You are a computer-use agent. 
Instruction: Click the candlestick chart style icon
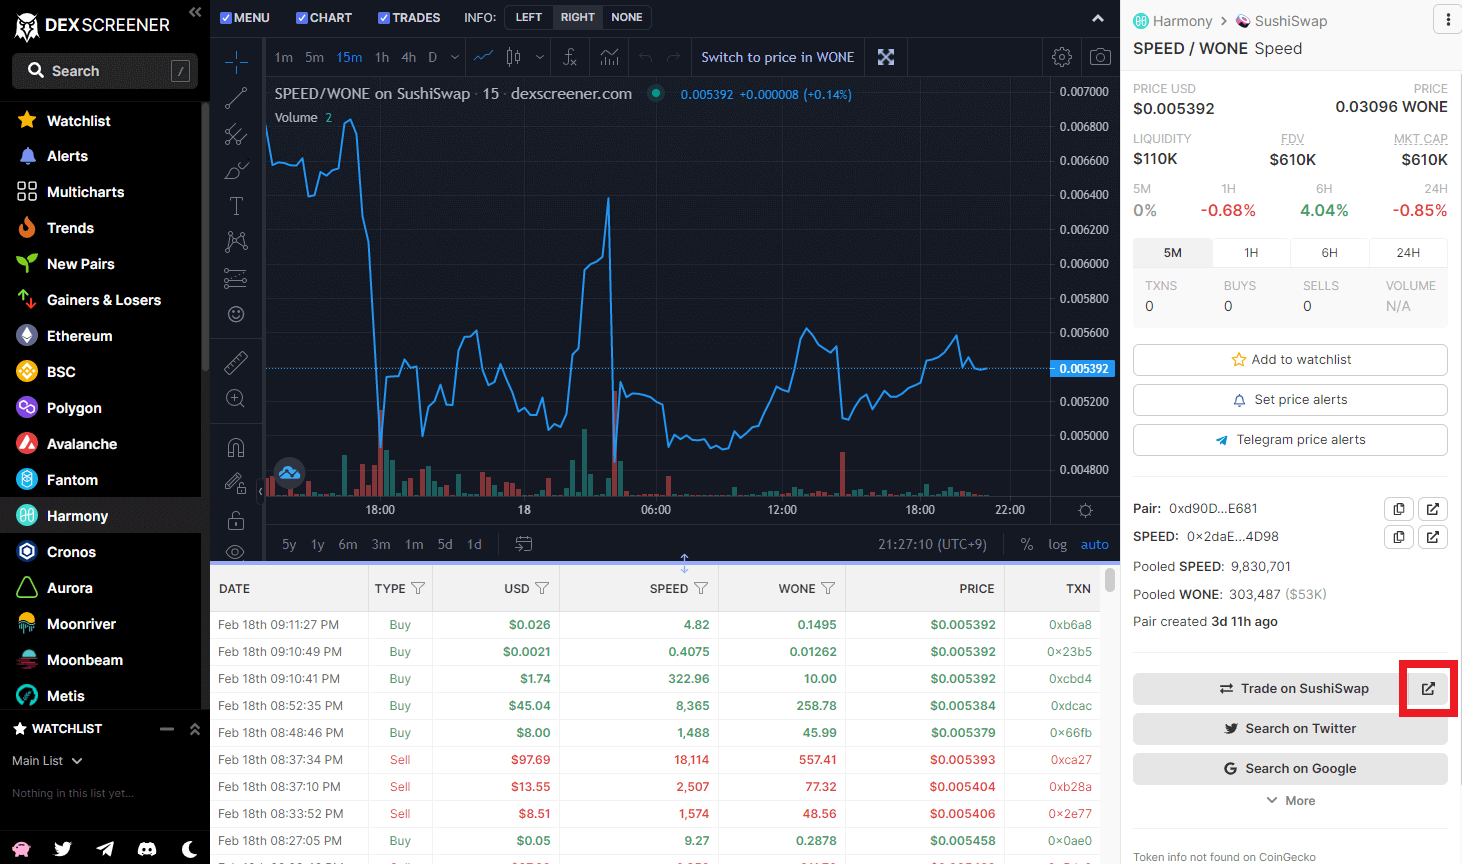pos(513,57)
